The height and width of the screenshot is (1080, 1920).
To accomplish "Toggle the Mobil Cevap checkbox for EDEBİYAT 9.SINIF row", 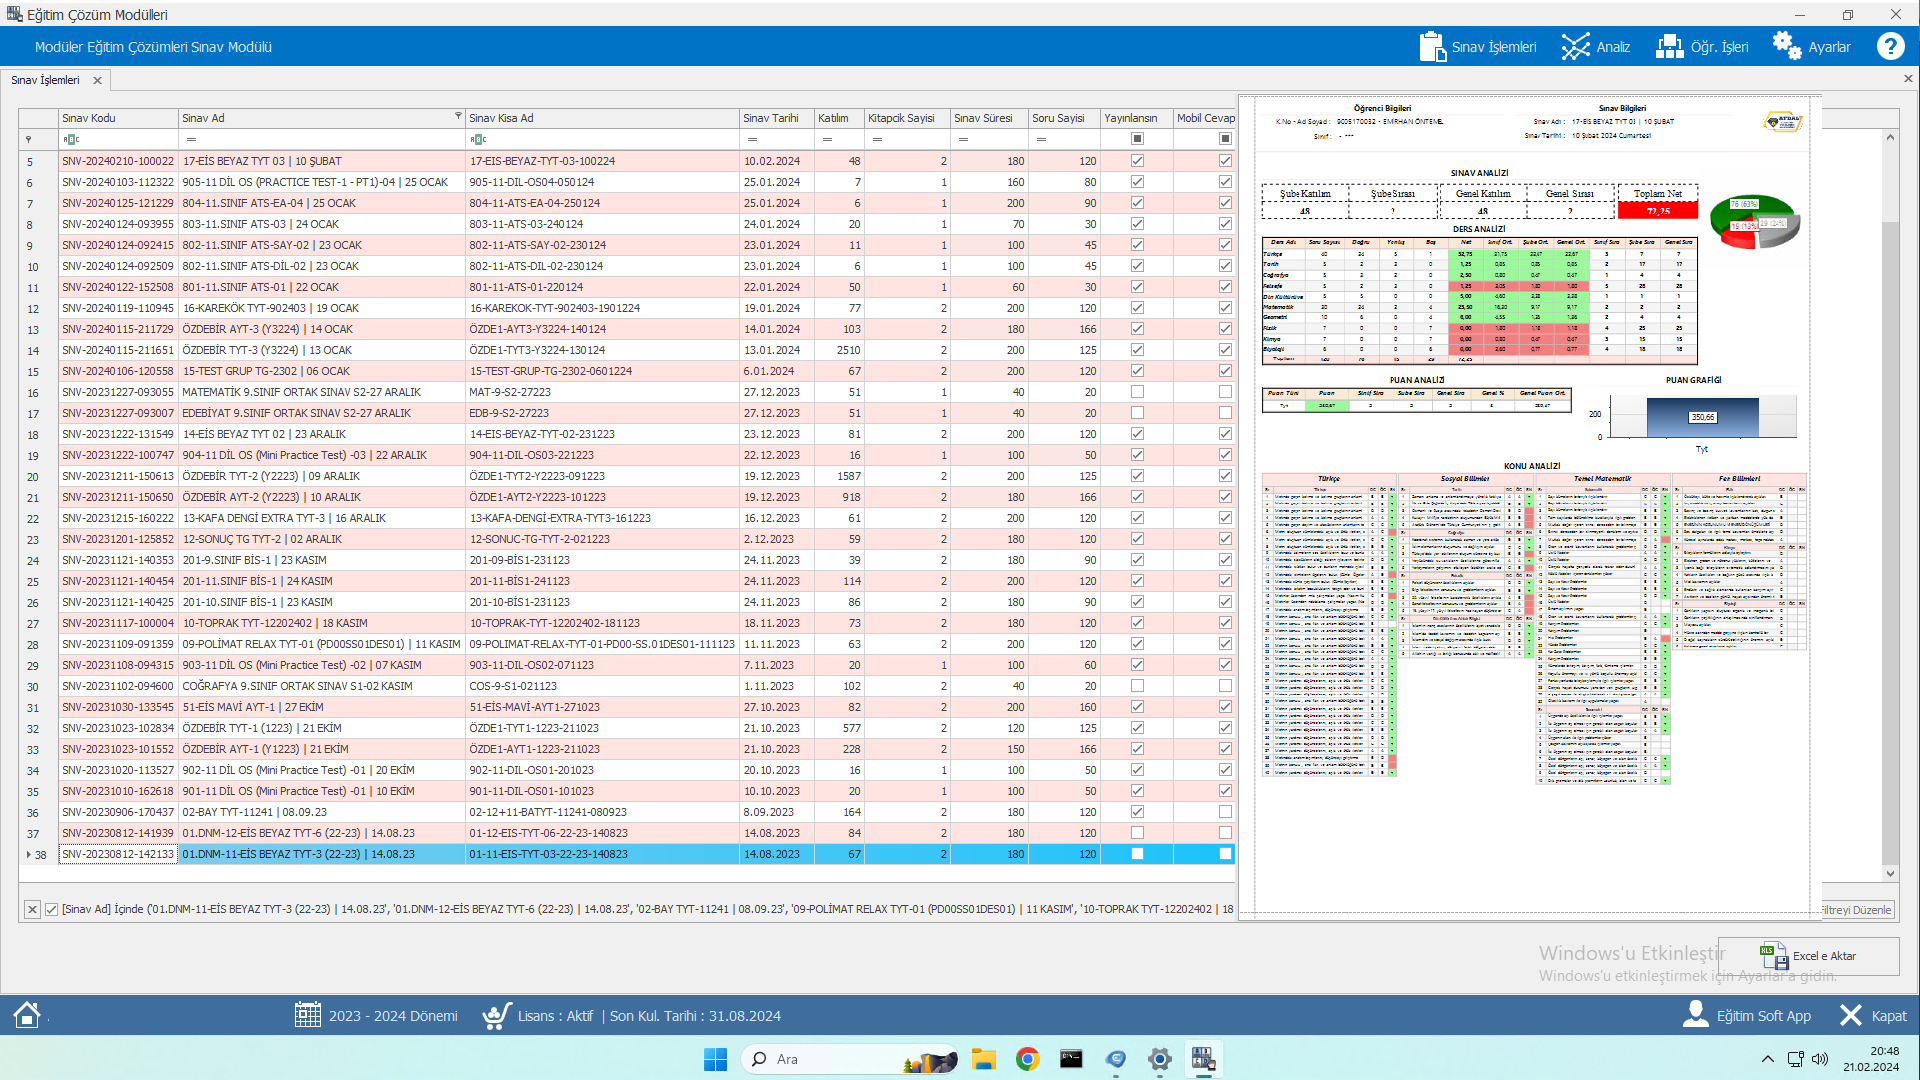I will click(x=1225, y=413).
